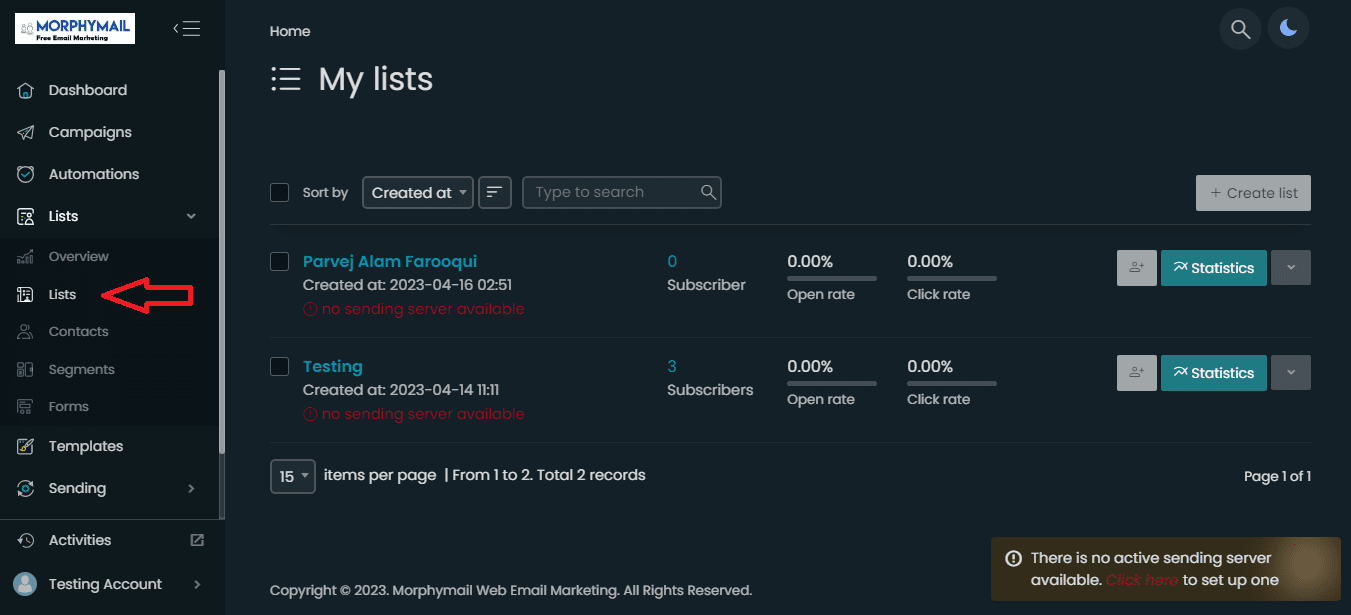Screen dimensions: 1351x615
Task: Check the Testing list checkbox
Action: [280, 367]
